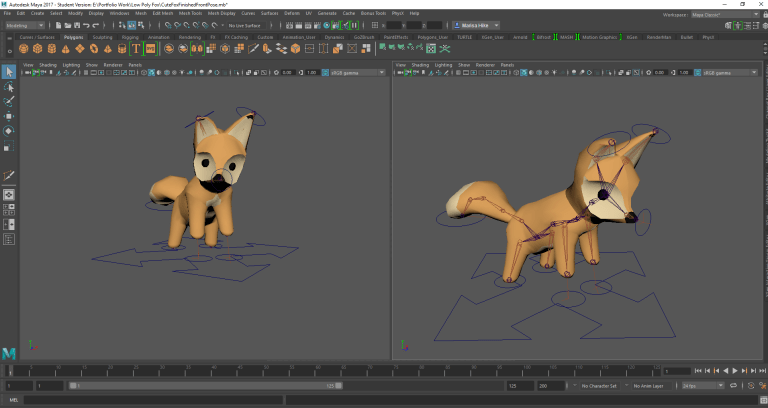Toggle Attribute Editor panel icon at top right

(x=746, y=25)
